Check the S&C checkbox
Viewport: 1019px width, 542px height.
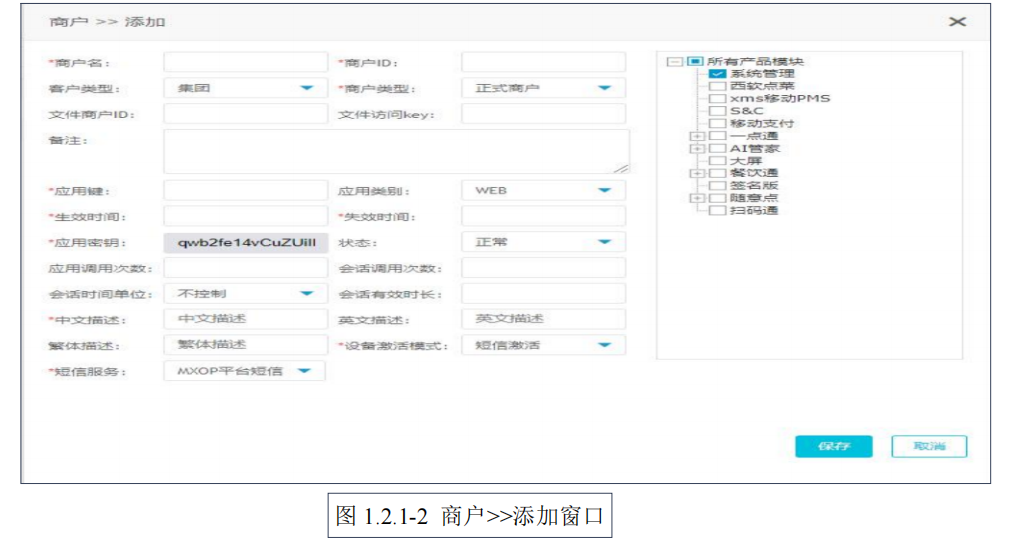pyautogui.click(x=717, y=111)
